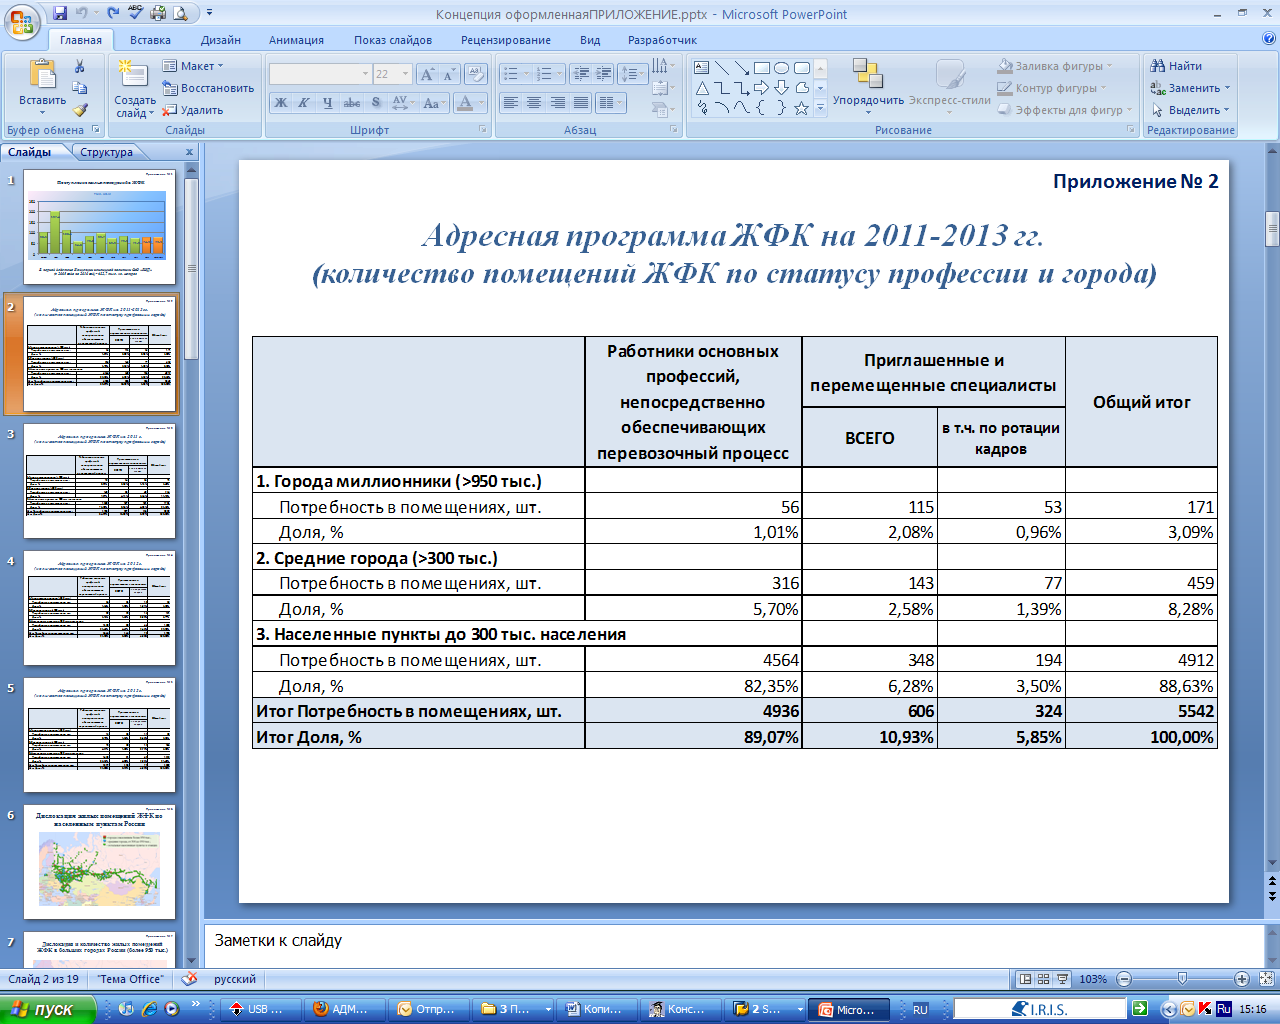The image size is (1280, 1024).
Task: Center text in paragraph group
Action: click(534, 102)
